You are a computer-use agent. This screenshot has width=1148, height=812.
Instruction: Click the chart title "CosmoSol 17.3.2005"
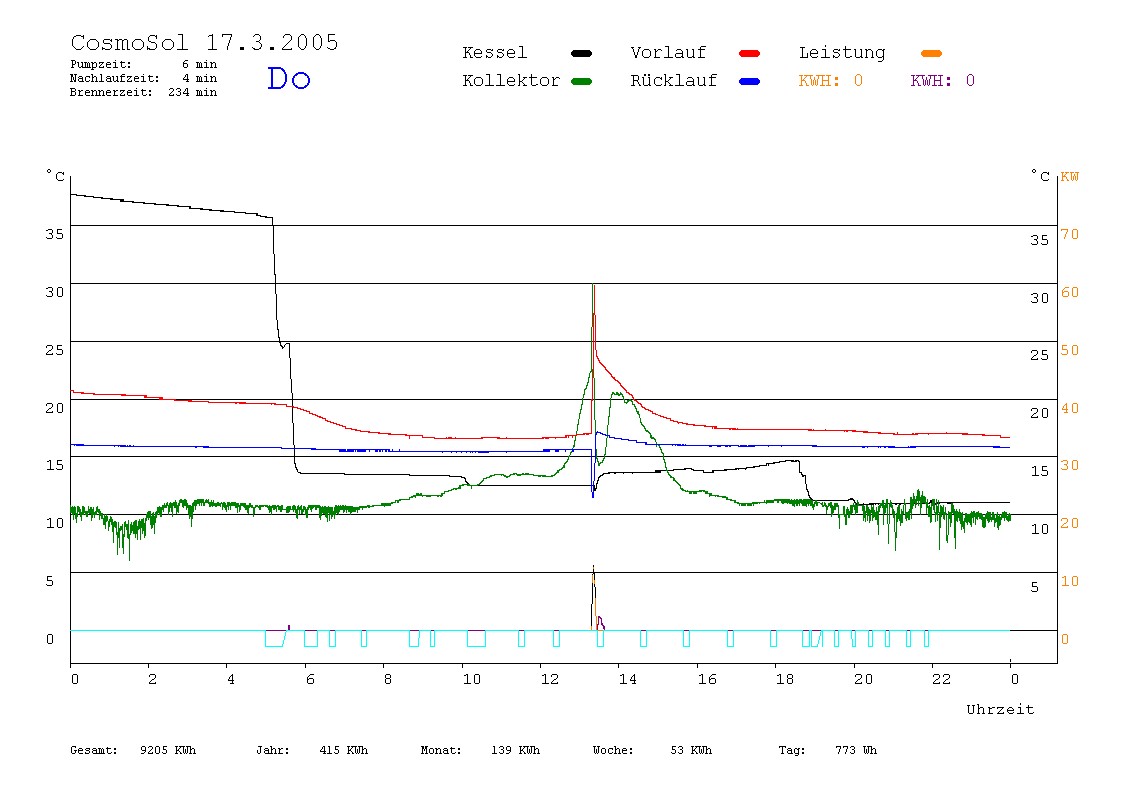[x=204, y=42]
